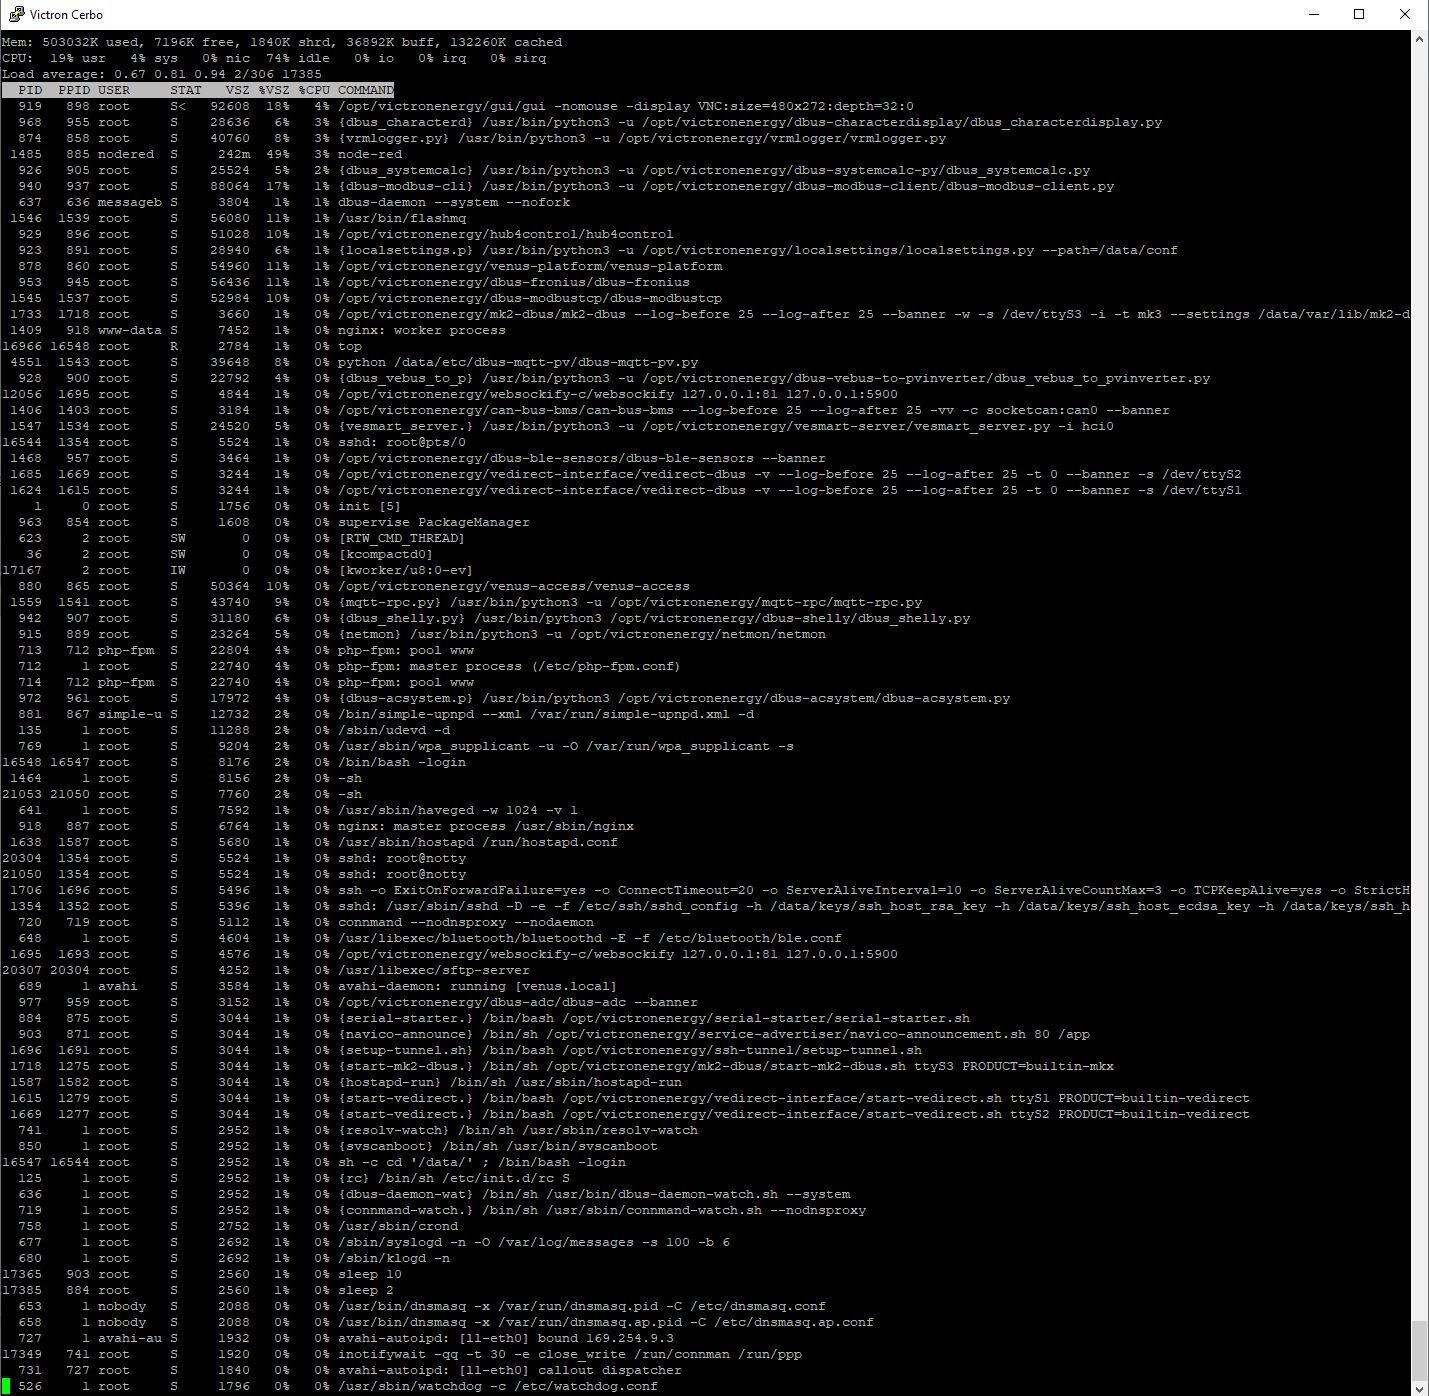
Task: Click the bluetoothd process row
Action: pos(422,938)
